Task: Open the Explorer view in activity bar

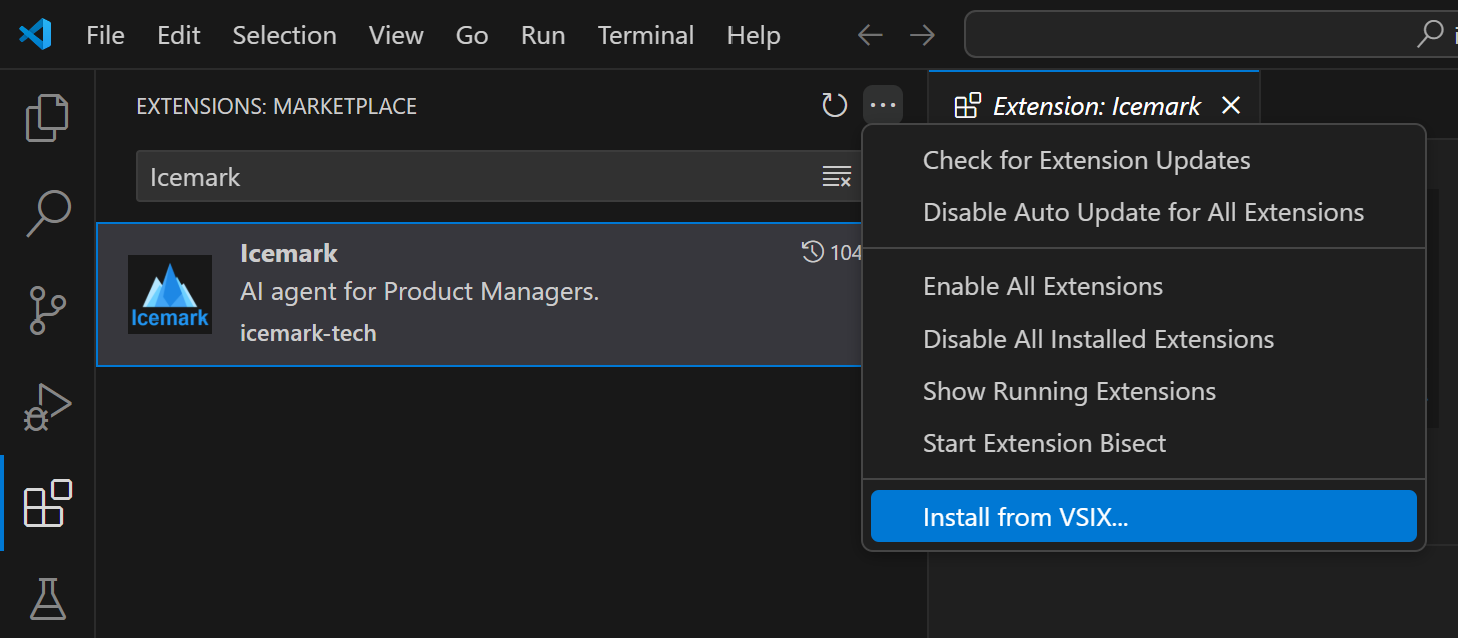Action: coord(47,117)
